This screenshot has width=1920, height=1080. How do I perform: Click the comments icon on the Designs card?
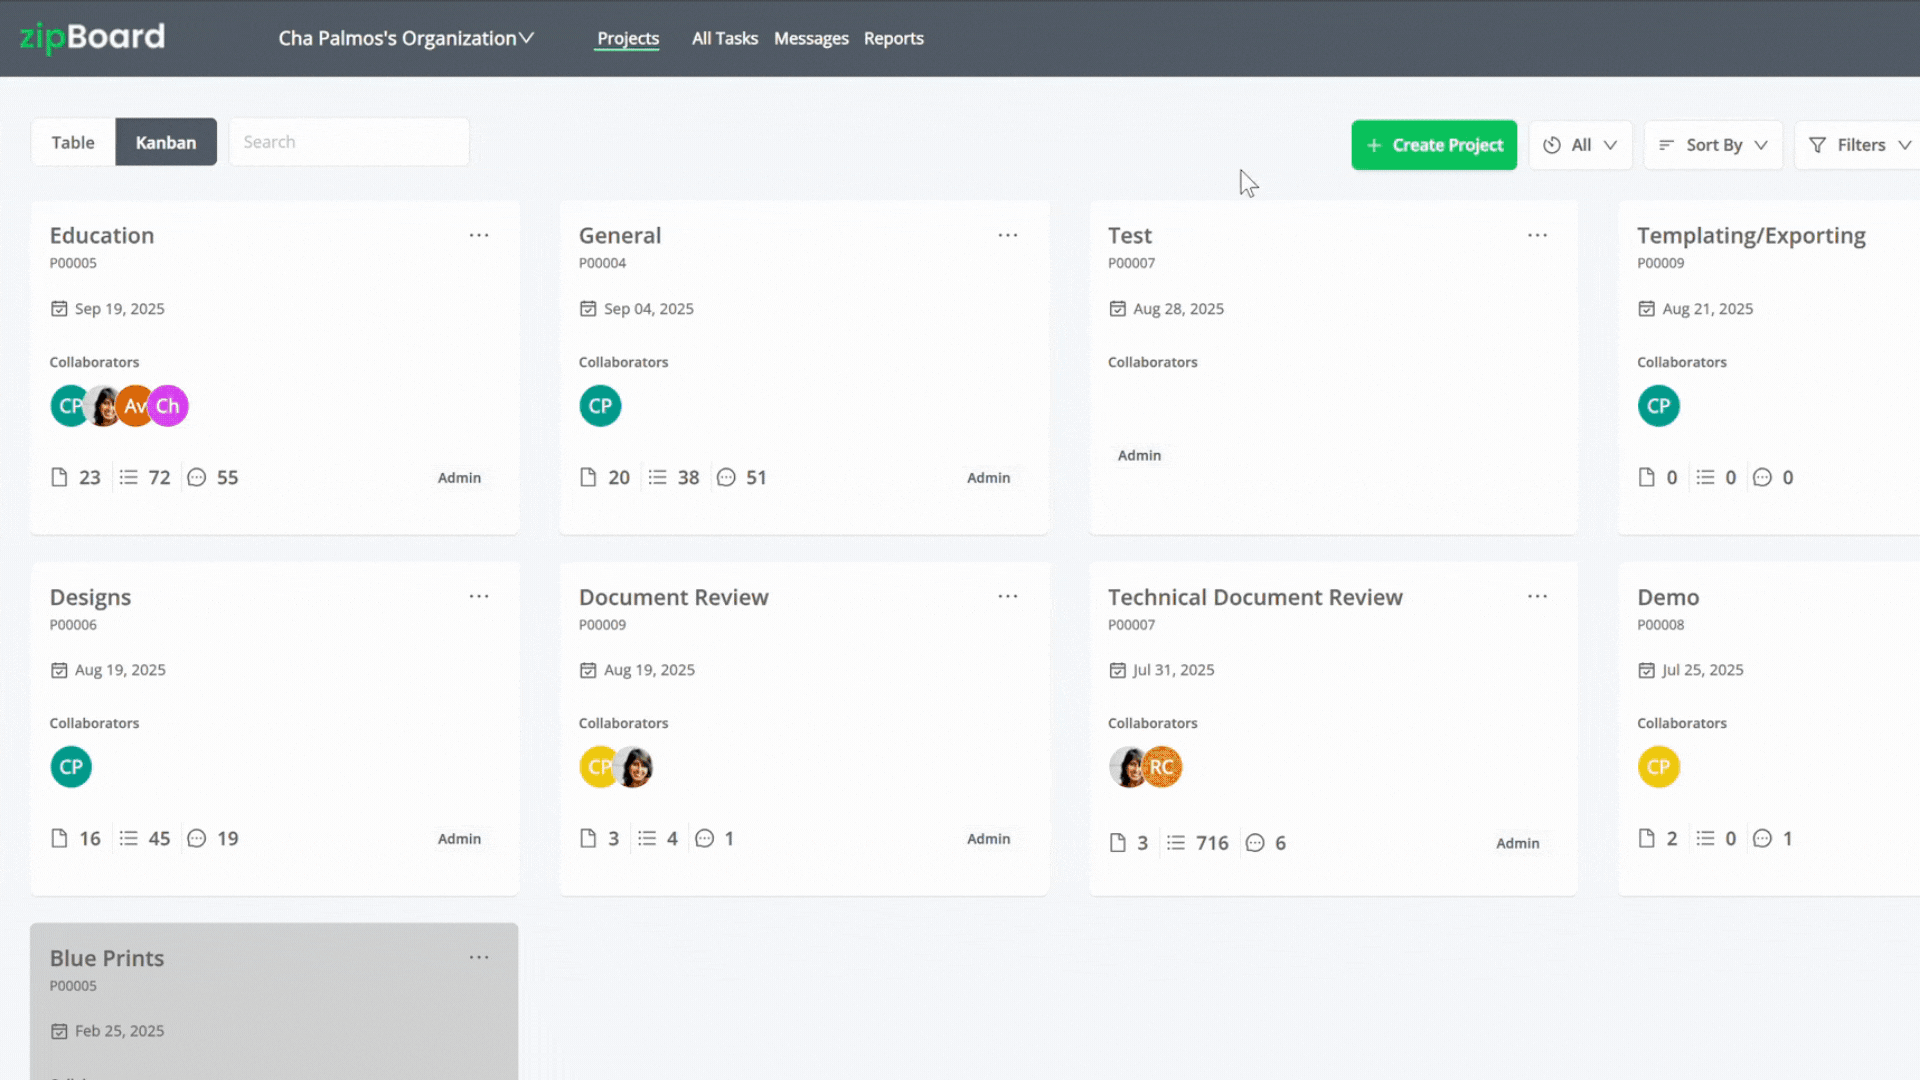(197, 838)
